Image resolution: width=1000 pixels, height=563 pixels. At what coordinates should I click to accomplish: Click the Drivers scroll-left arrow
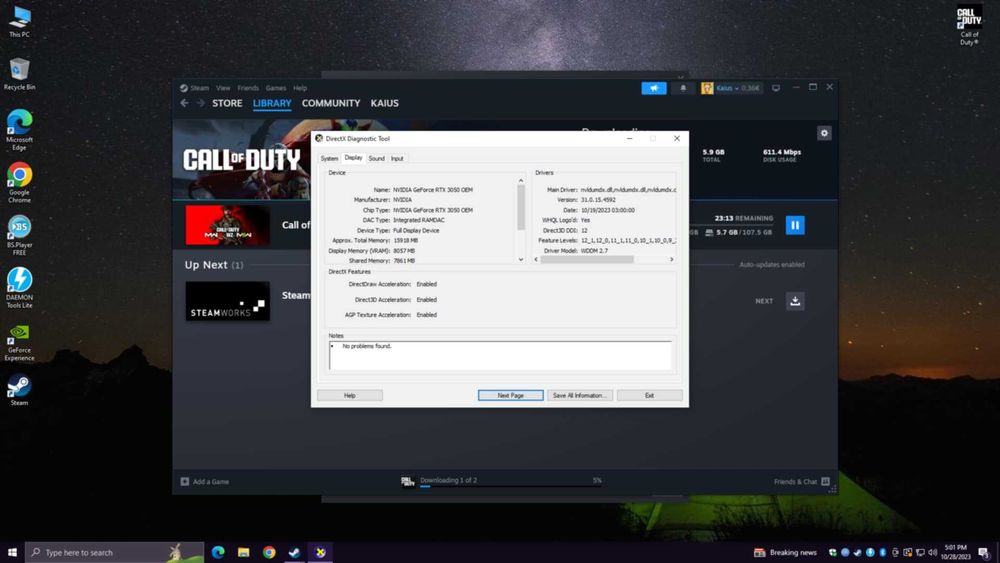pos(536,260)
